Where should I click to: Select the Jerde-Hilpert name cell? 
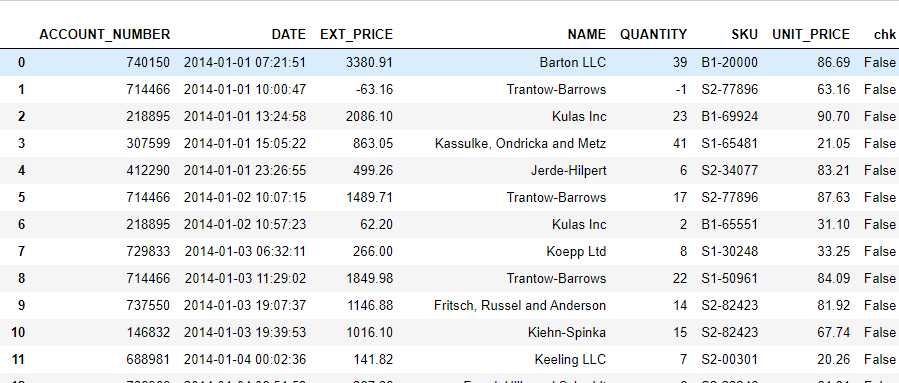[568, 170]
